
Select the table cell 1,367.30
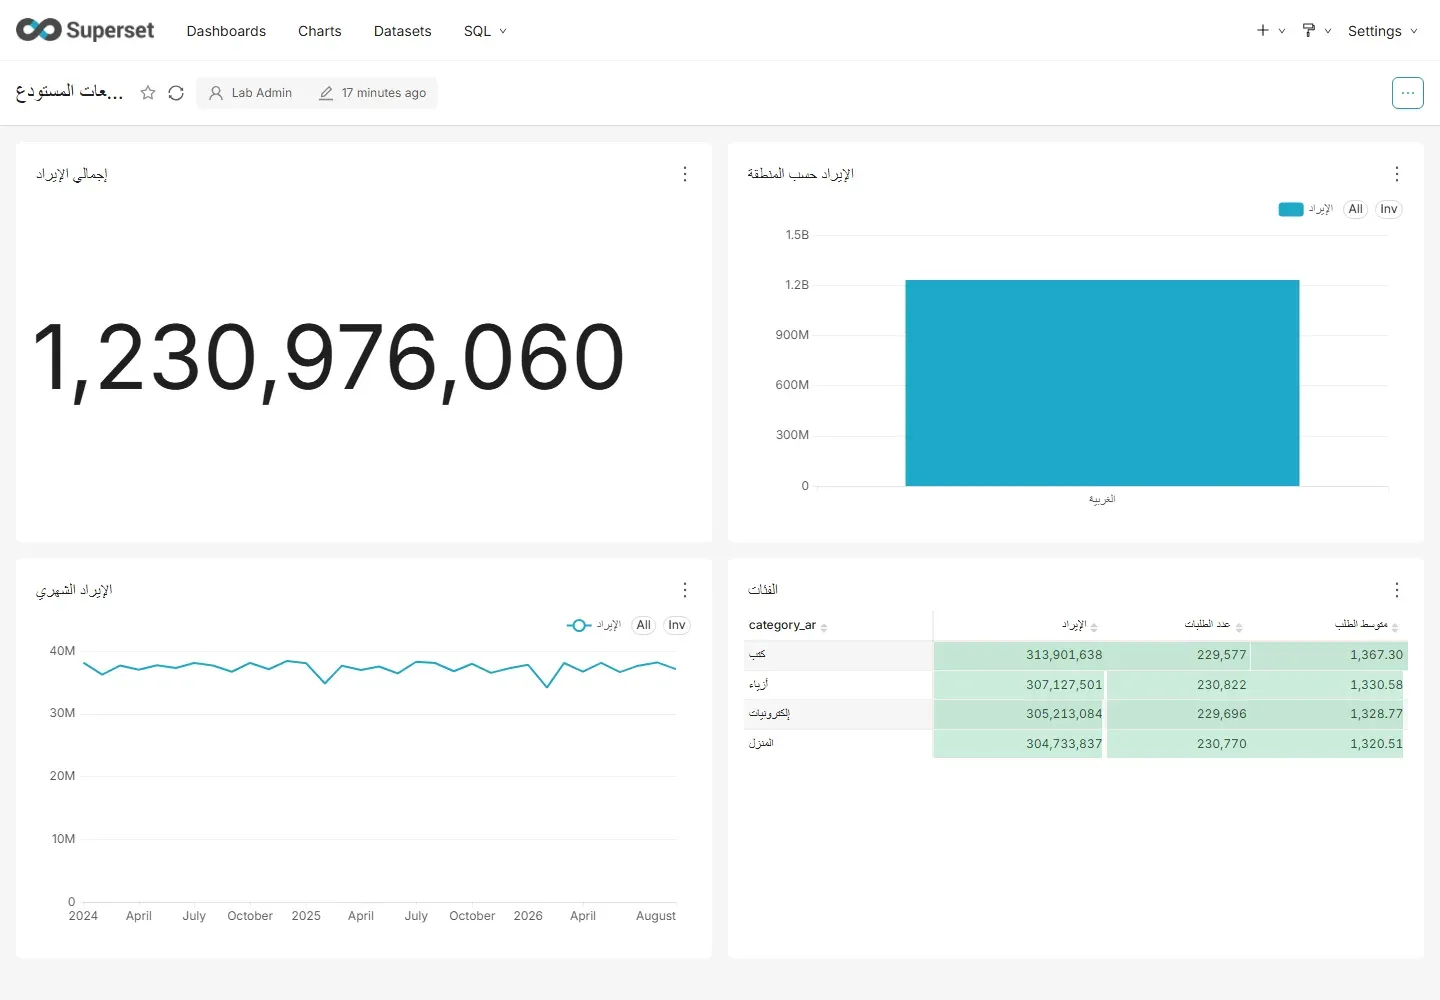point(1329,655)
